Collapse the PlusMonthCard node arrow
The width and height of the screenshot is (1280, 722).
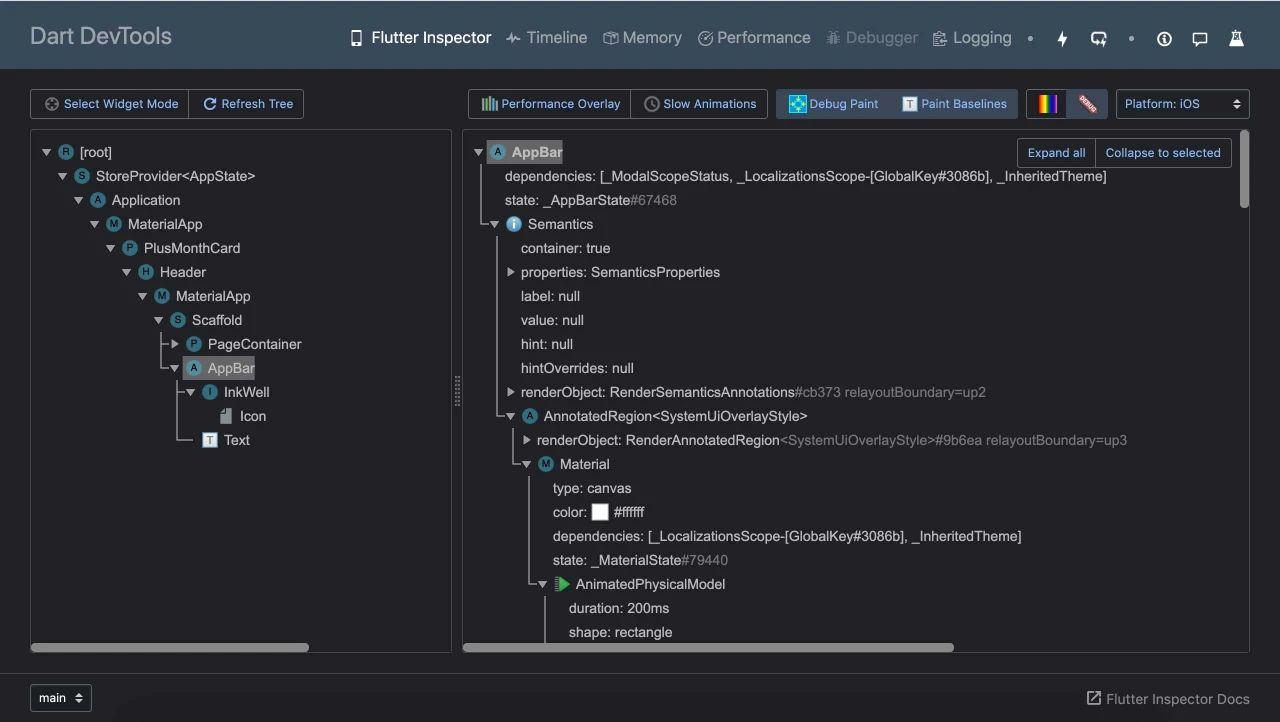tap(110, 248)
